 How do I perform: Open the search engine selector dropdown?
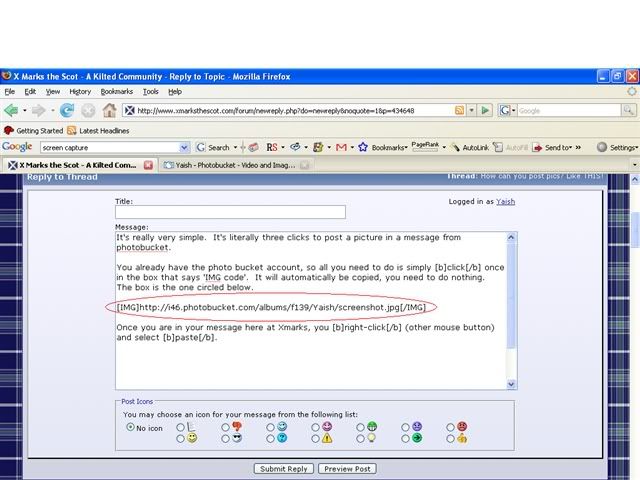507,110
